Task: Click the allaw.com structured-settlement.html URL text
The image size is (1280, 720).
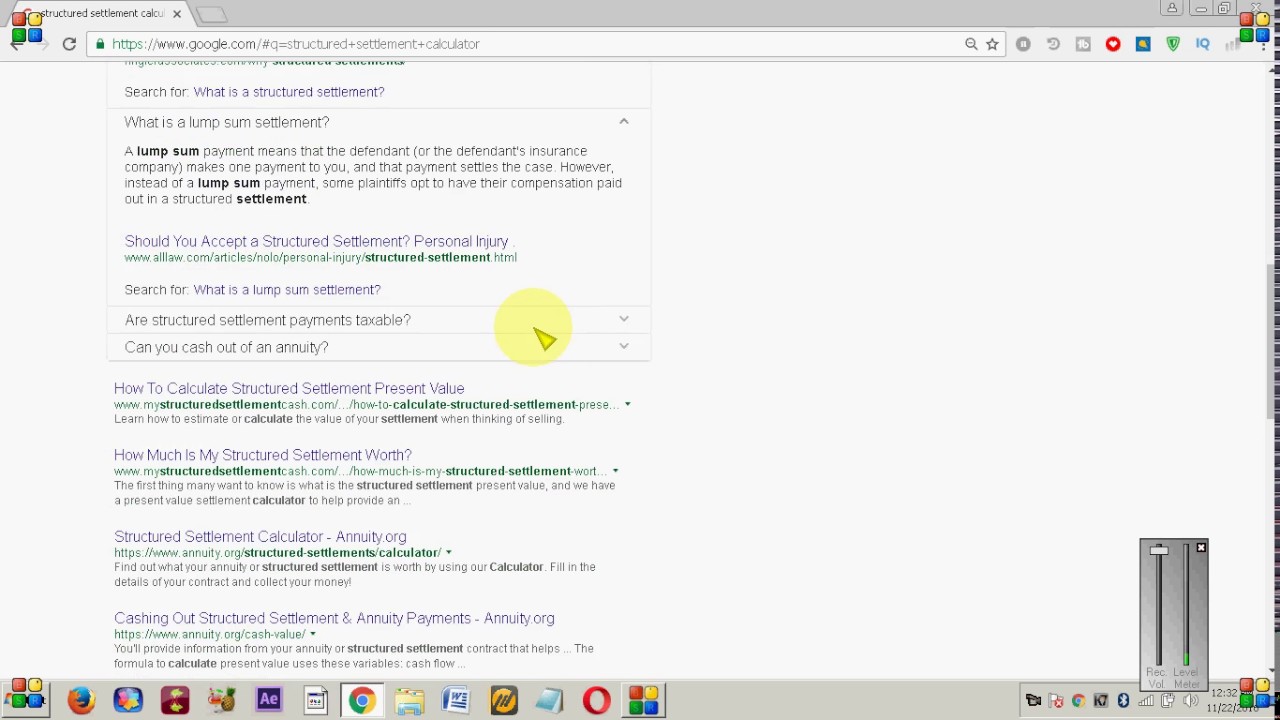Action: pos(320,258)
